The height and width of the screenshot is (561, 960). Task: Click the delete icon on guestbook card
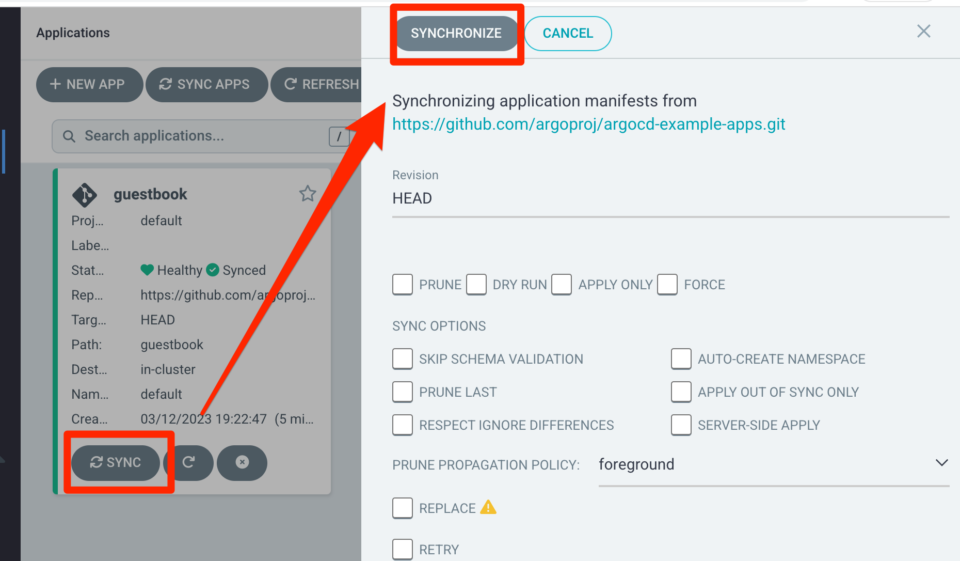point(242,462)
